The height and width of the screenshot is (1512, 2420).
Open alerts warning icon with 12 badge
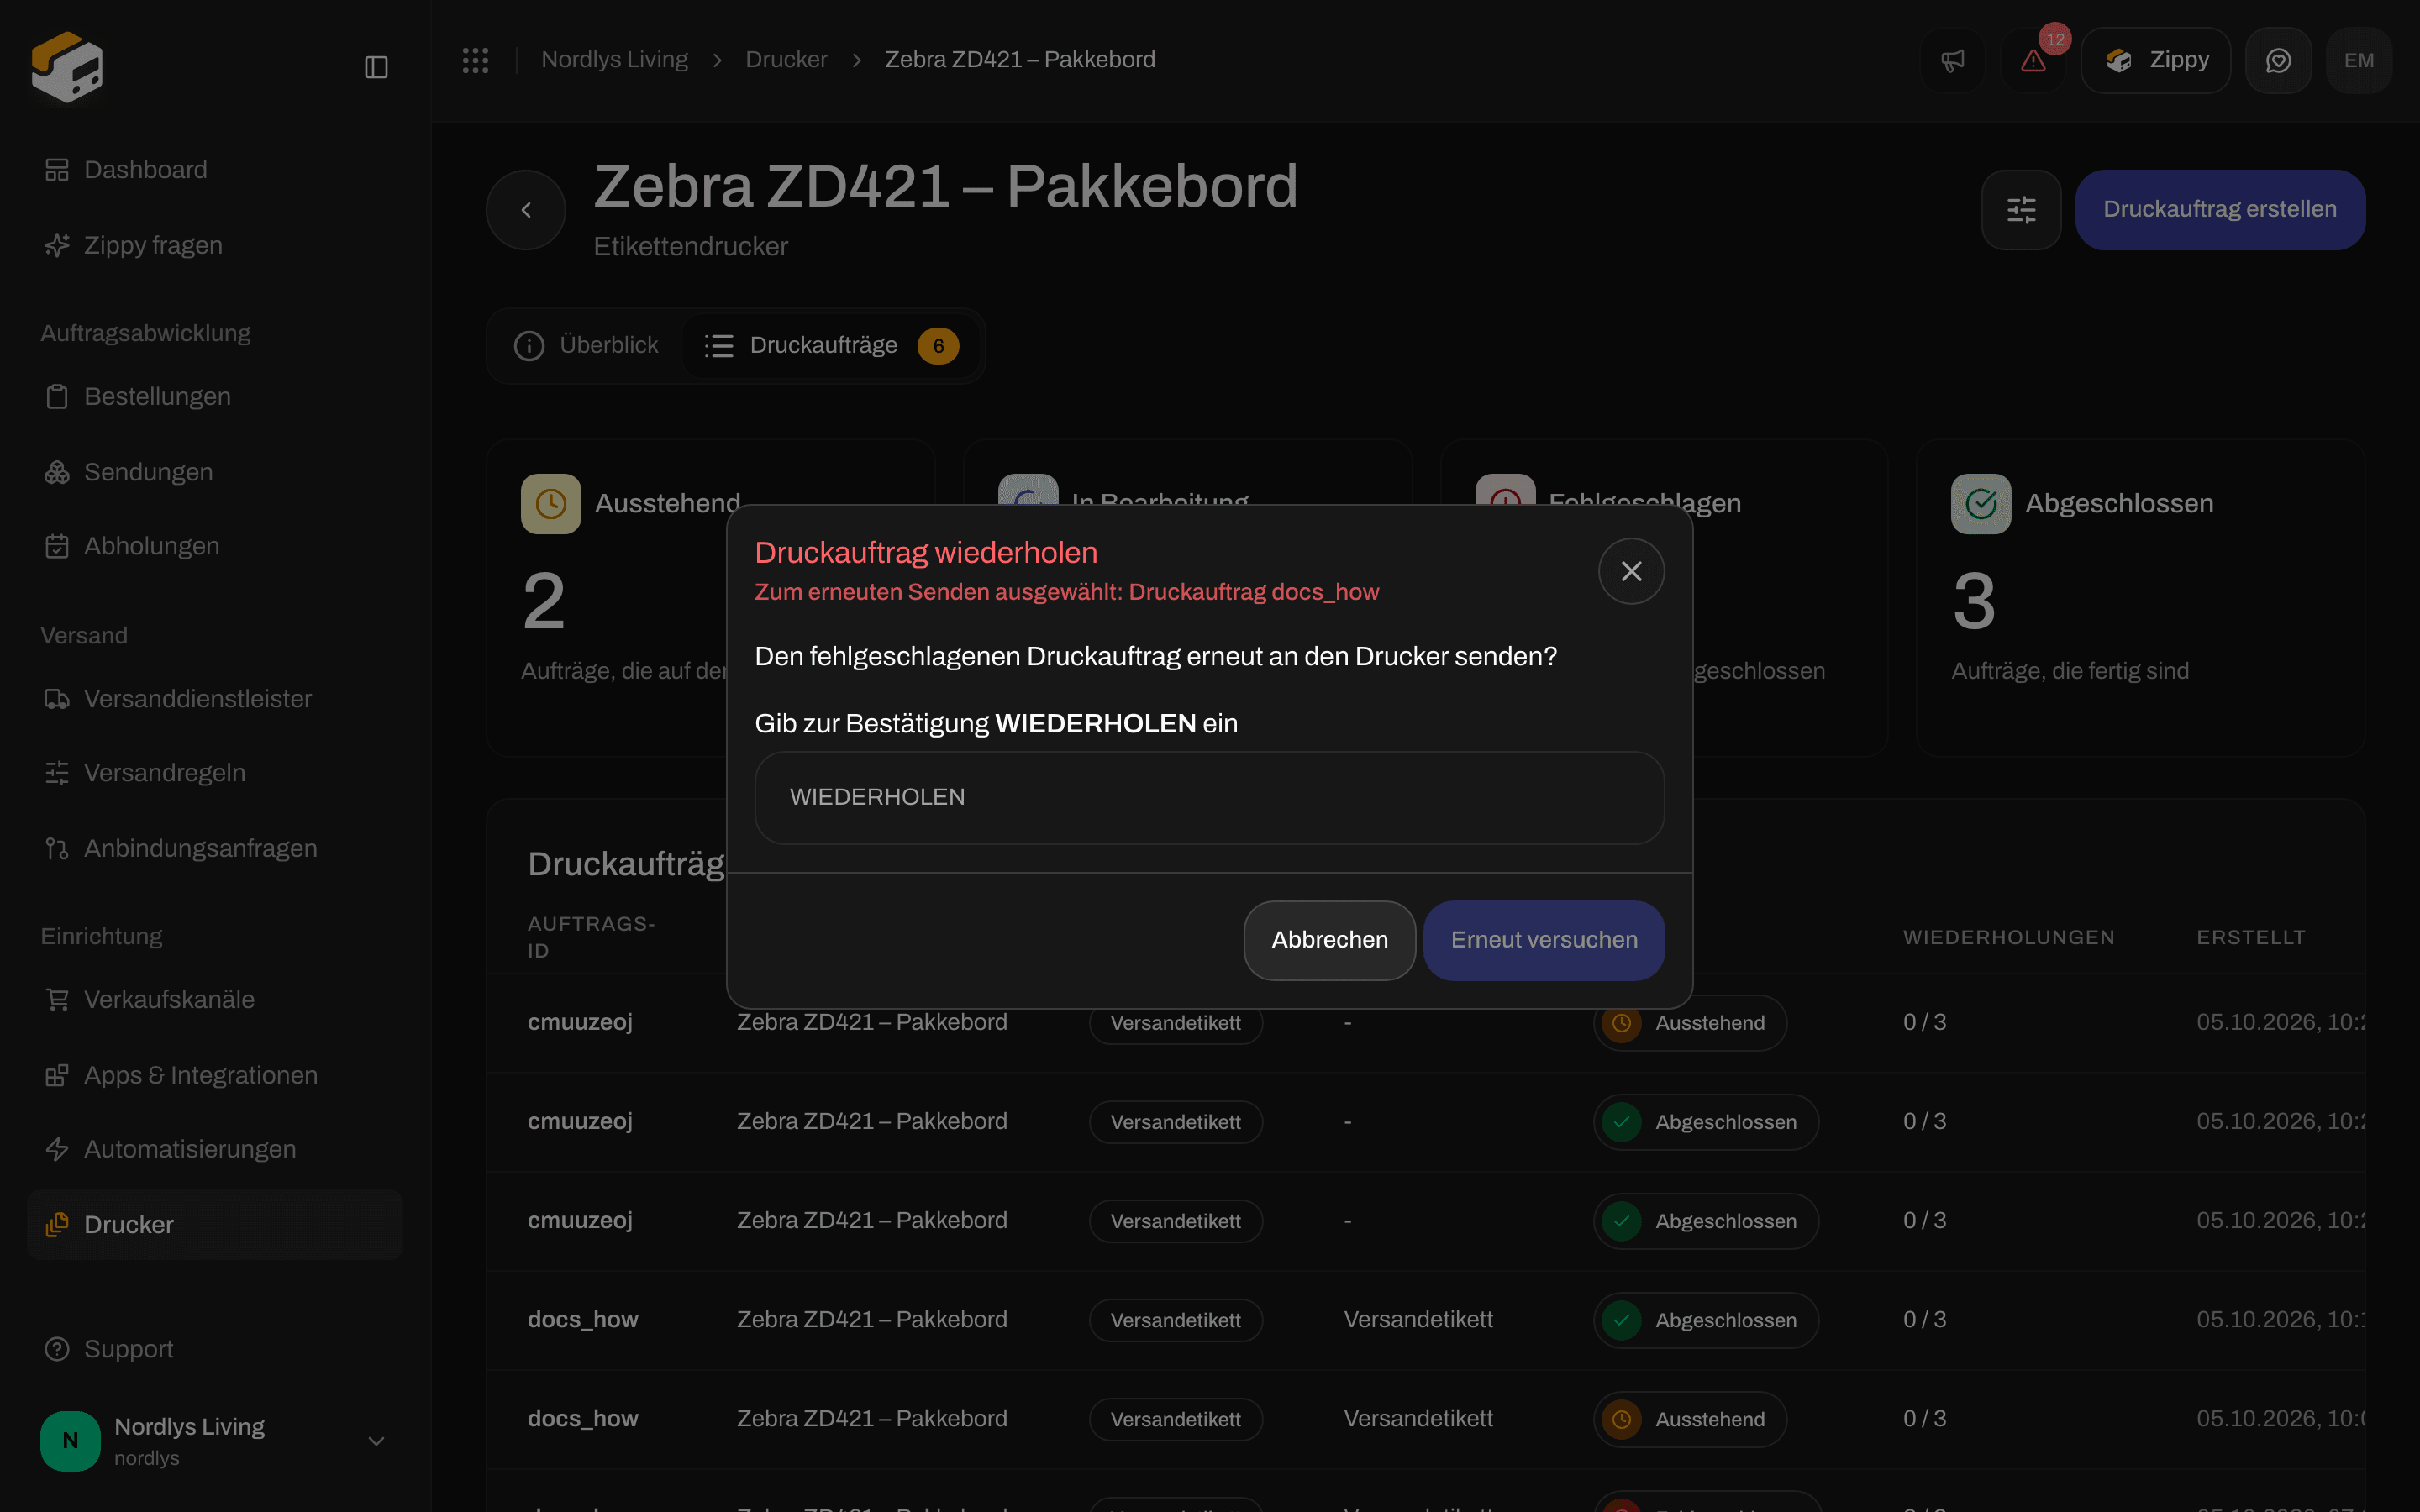point(2033,60)
